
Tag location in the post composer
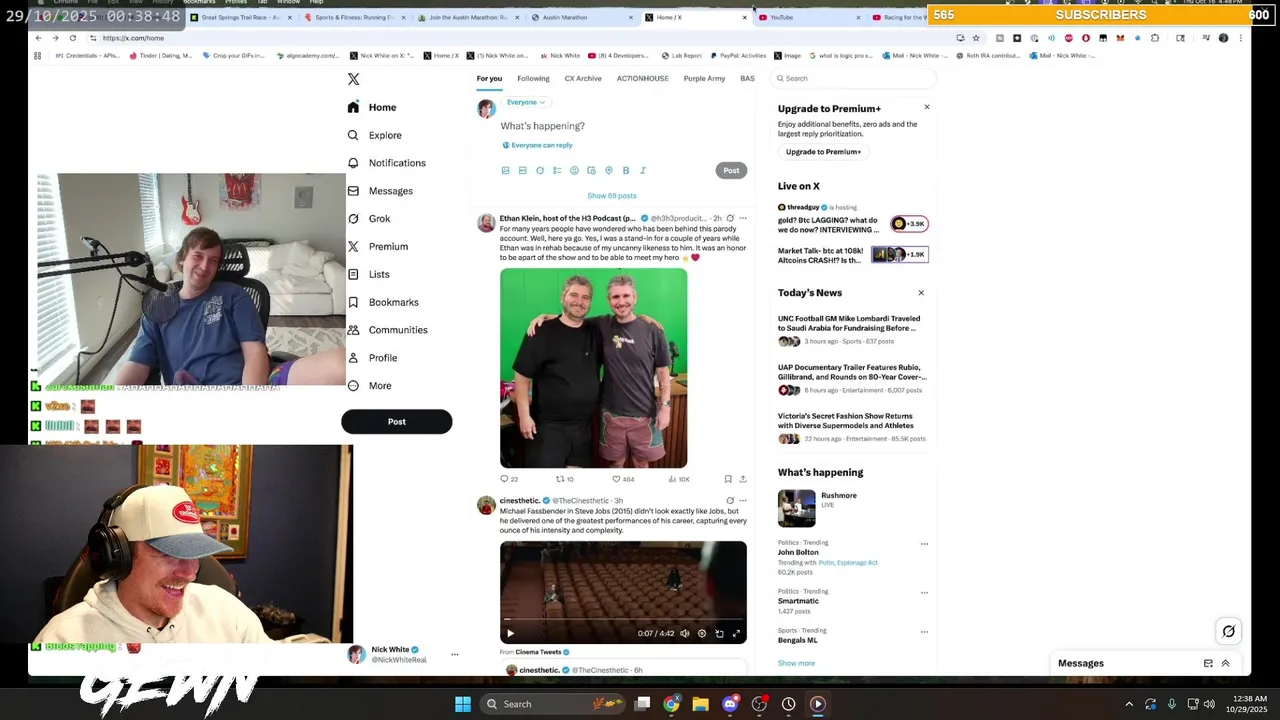click(608, 171)
